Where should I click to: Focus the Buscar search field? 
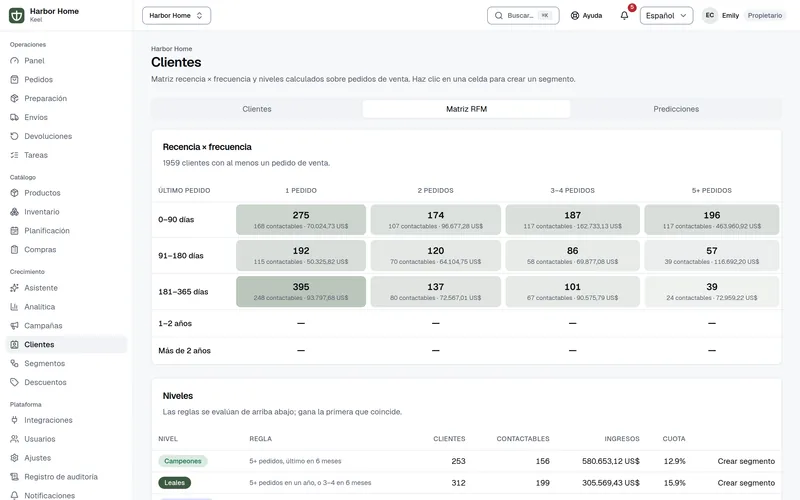tap(523, 15)
